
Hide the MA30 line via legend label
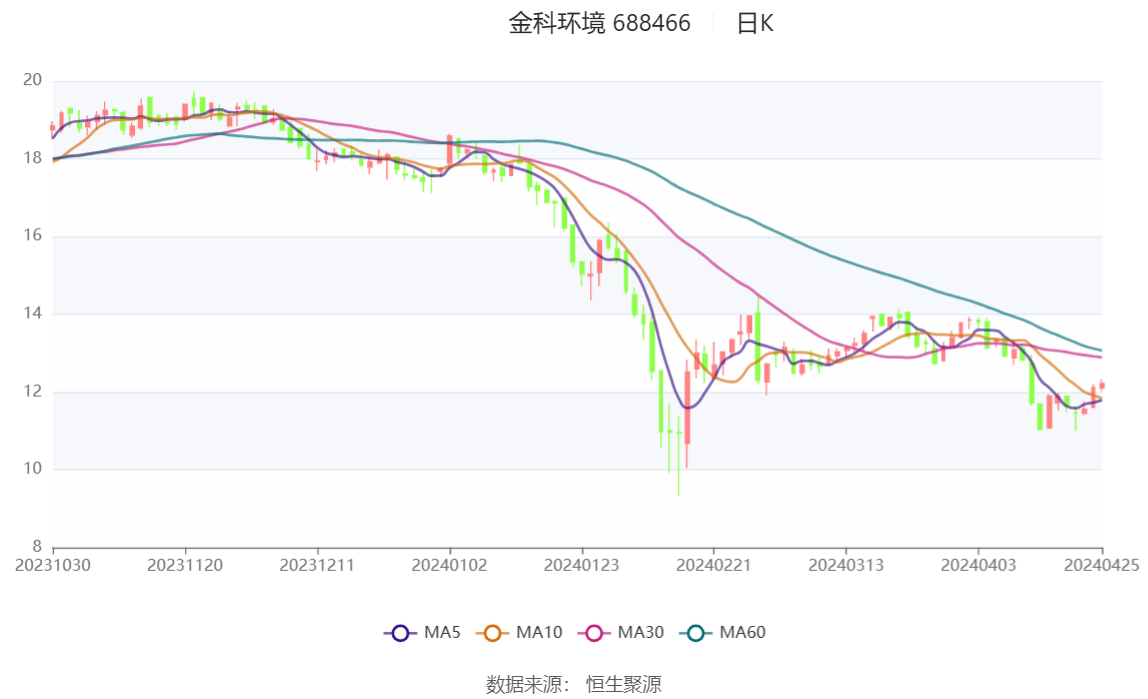[x=641, y=632]
